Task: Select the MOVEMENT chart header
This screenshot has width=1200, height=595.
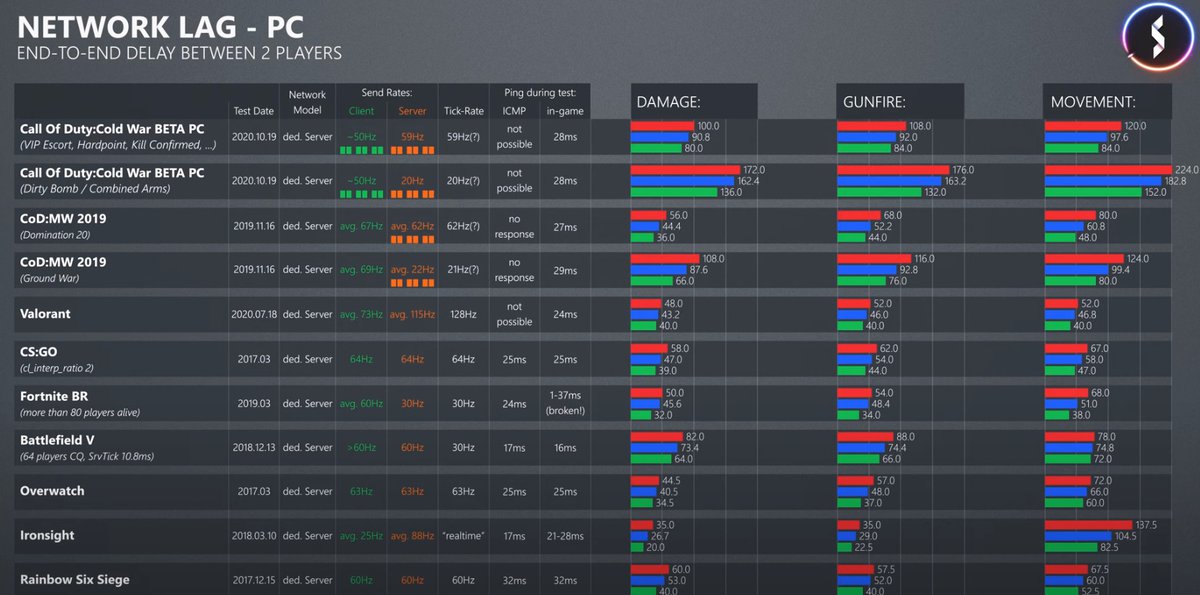Action: (x=1108, y=102)
